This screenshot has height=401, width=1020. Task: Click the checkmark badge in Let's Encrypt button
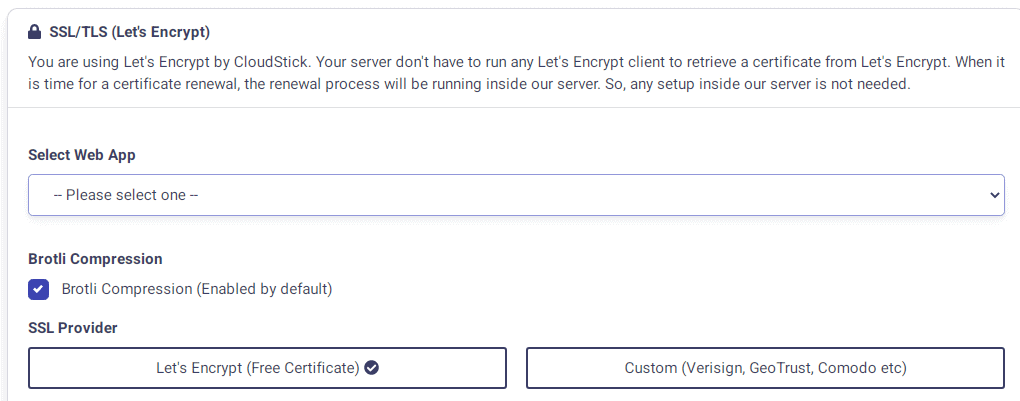point(372,368)
